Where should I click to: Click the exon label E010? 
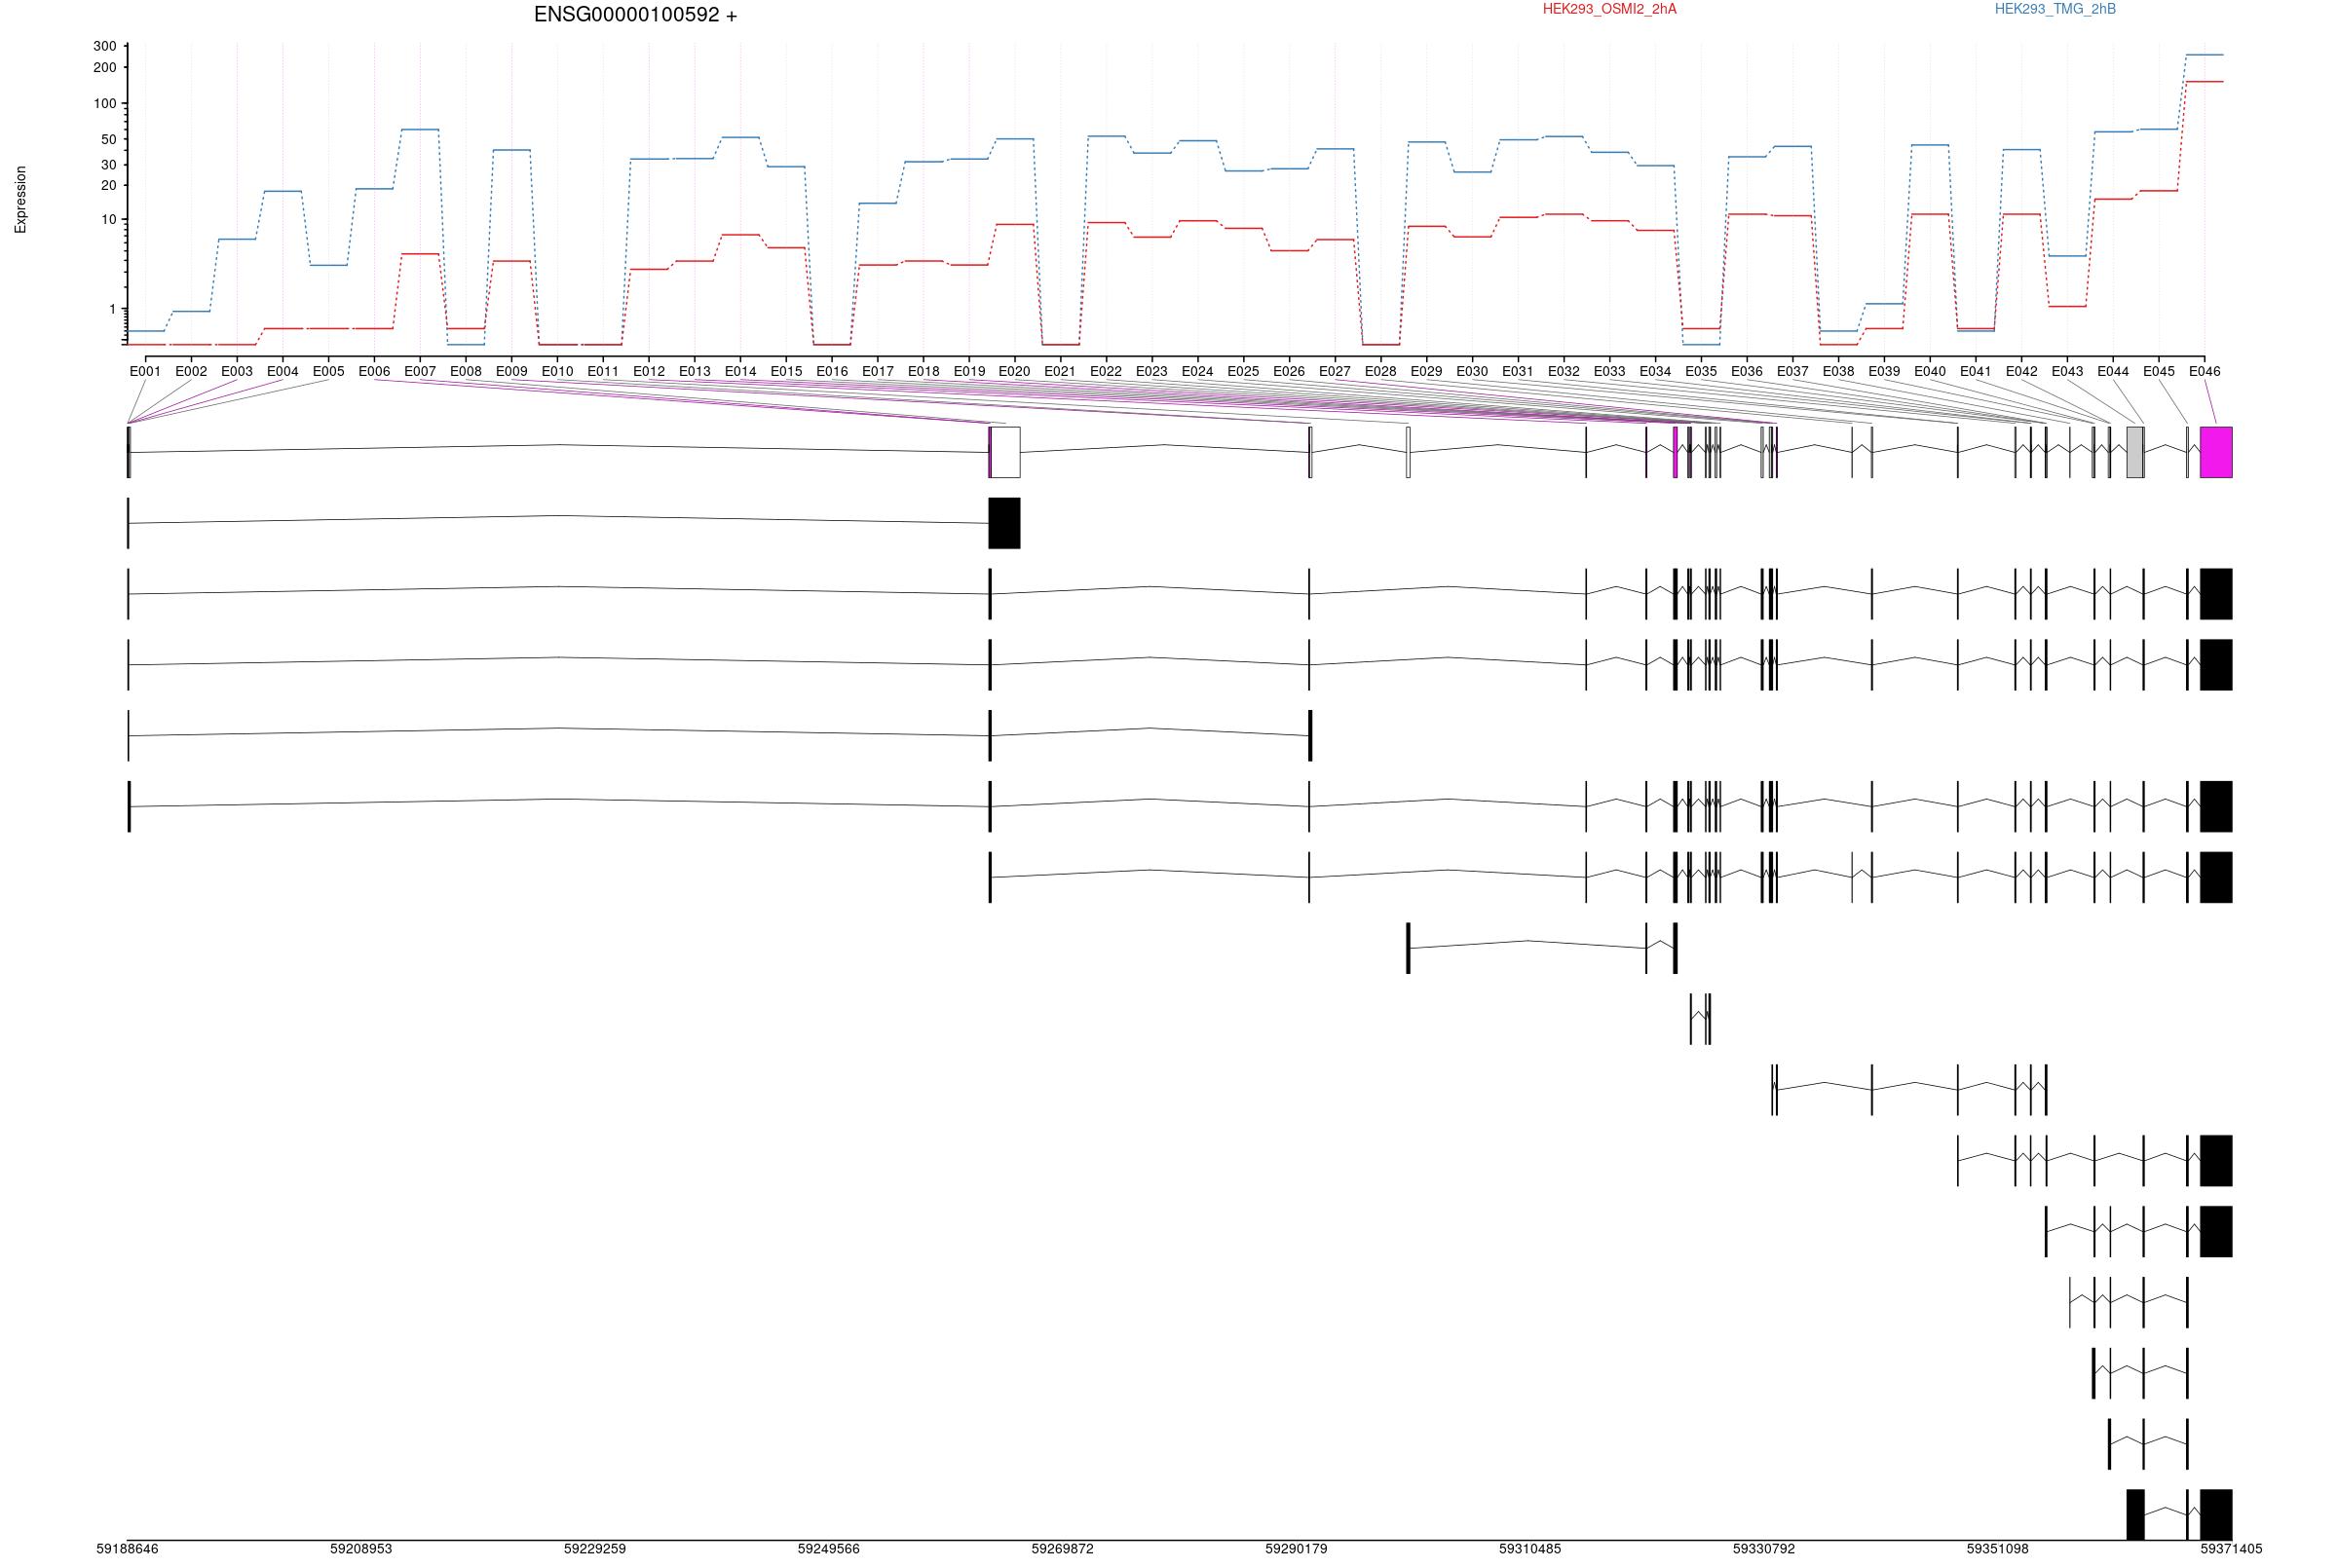point(557,371)
